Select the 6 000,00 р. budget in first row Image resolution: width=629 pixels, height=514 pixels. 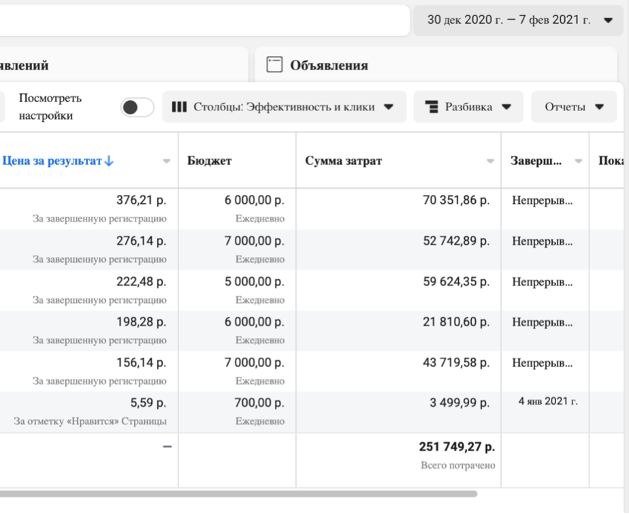(x=254, y=199)
